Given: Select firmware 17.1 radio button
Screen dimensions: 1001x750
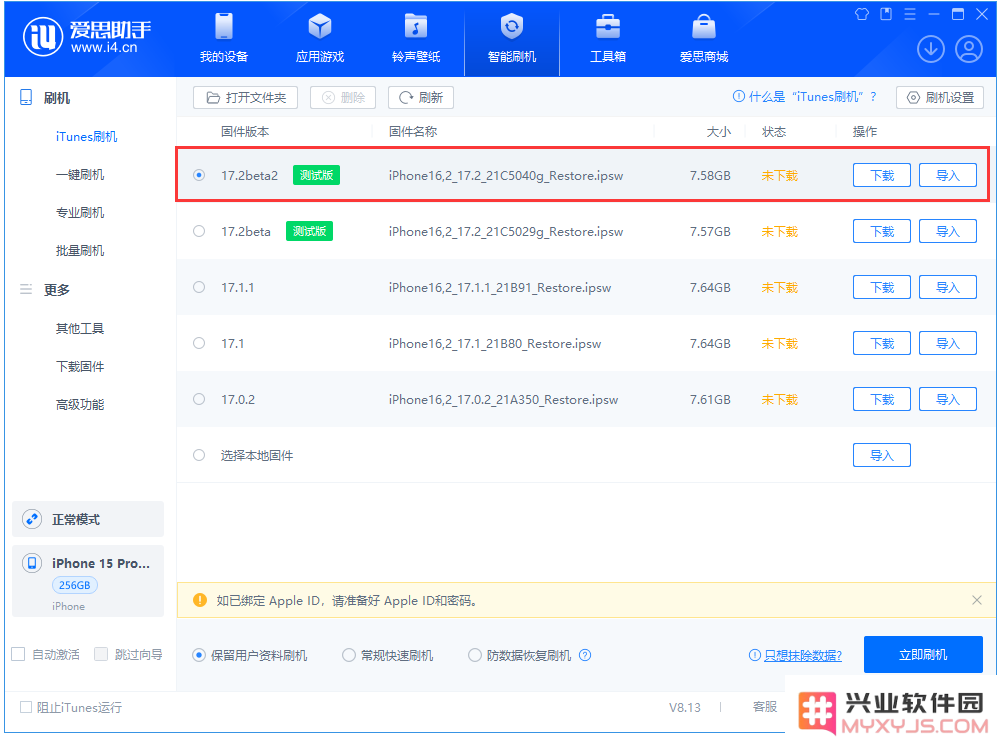Looking at the screenshot, I should pyautogui.click(x=199, y=343).
